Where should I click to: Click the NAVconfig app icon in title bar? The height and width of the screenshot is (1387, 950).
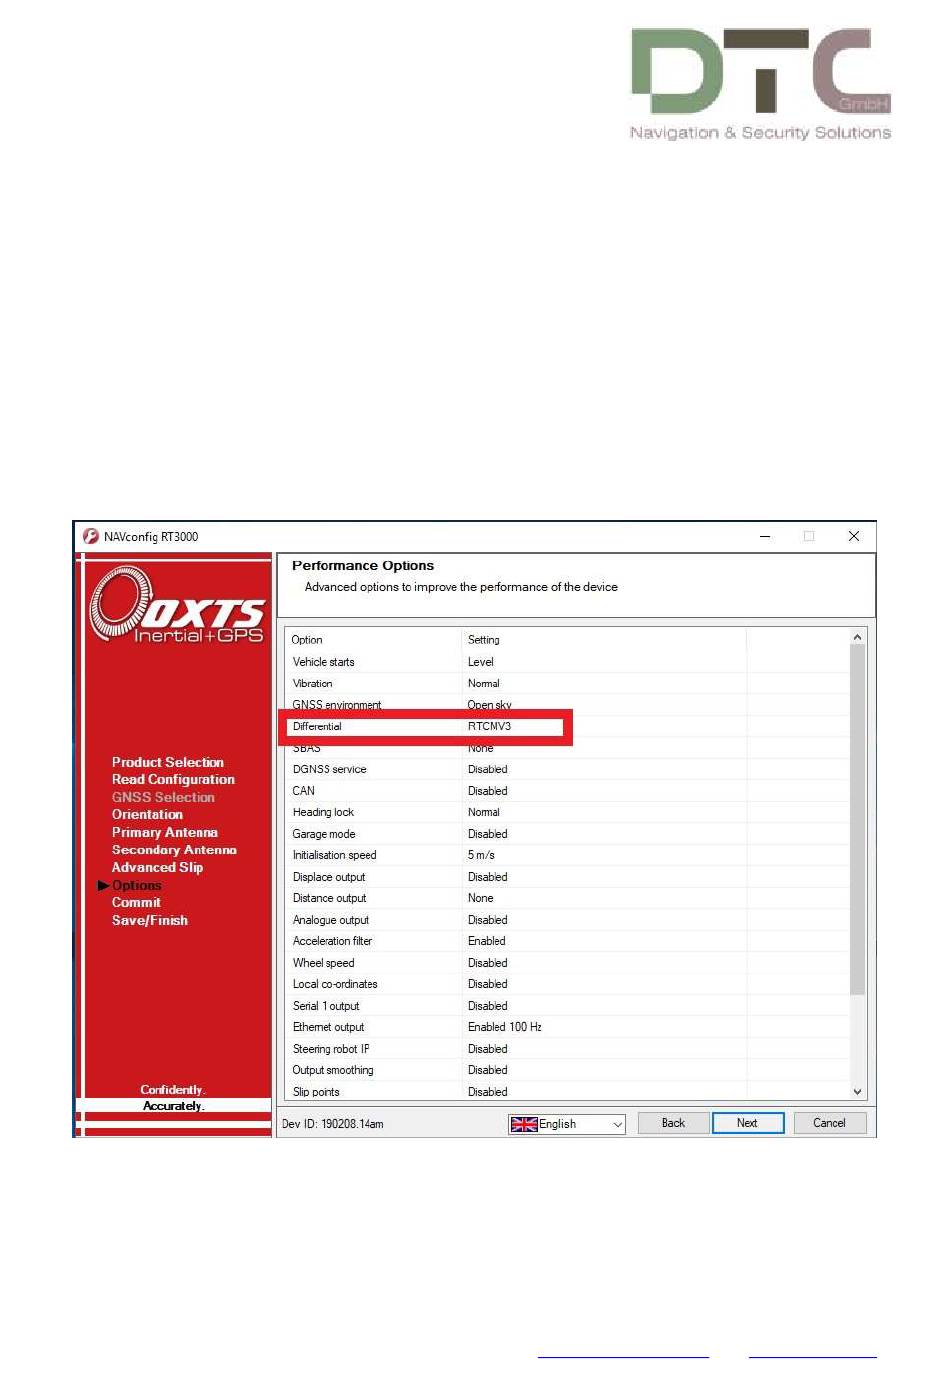click(x=91, y=536)
